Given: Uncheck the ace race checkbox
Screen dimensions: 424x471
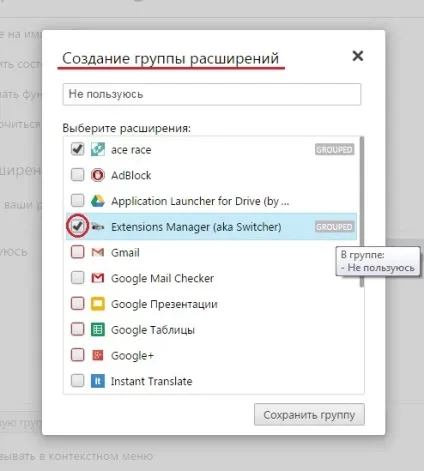Looking at the screenshot, I should click(78, 149).
